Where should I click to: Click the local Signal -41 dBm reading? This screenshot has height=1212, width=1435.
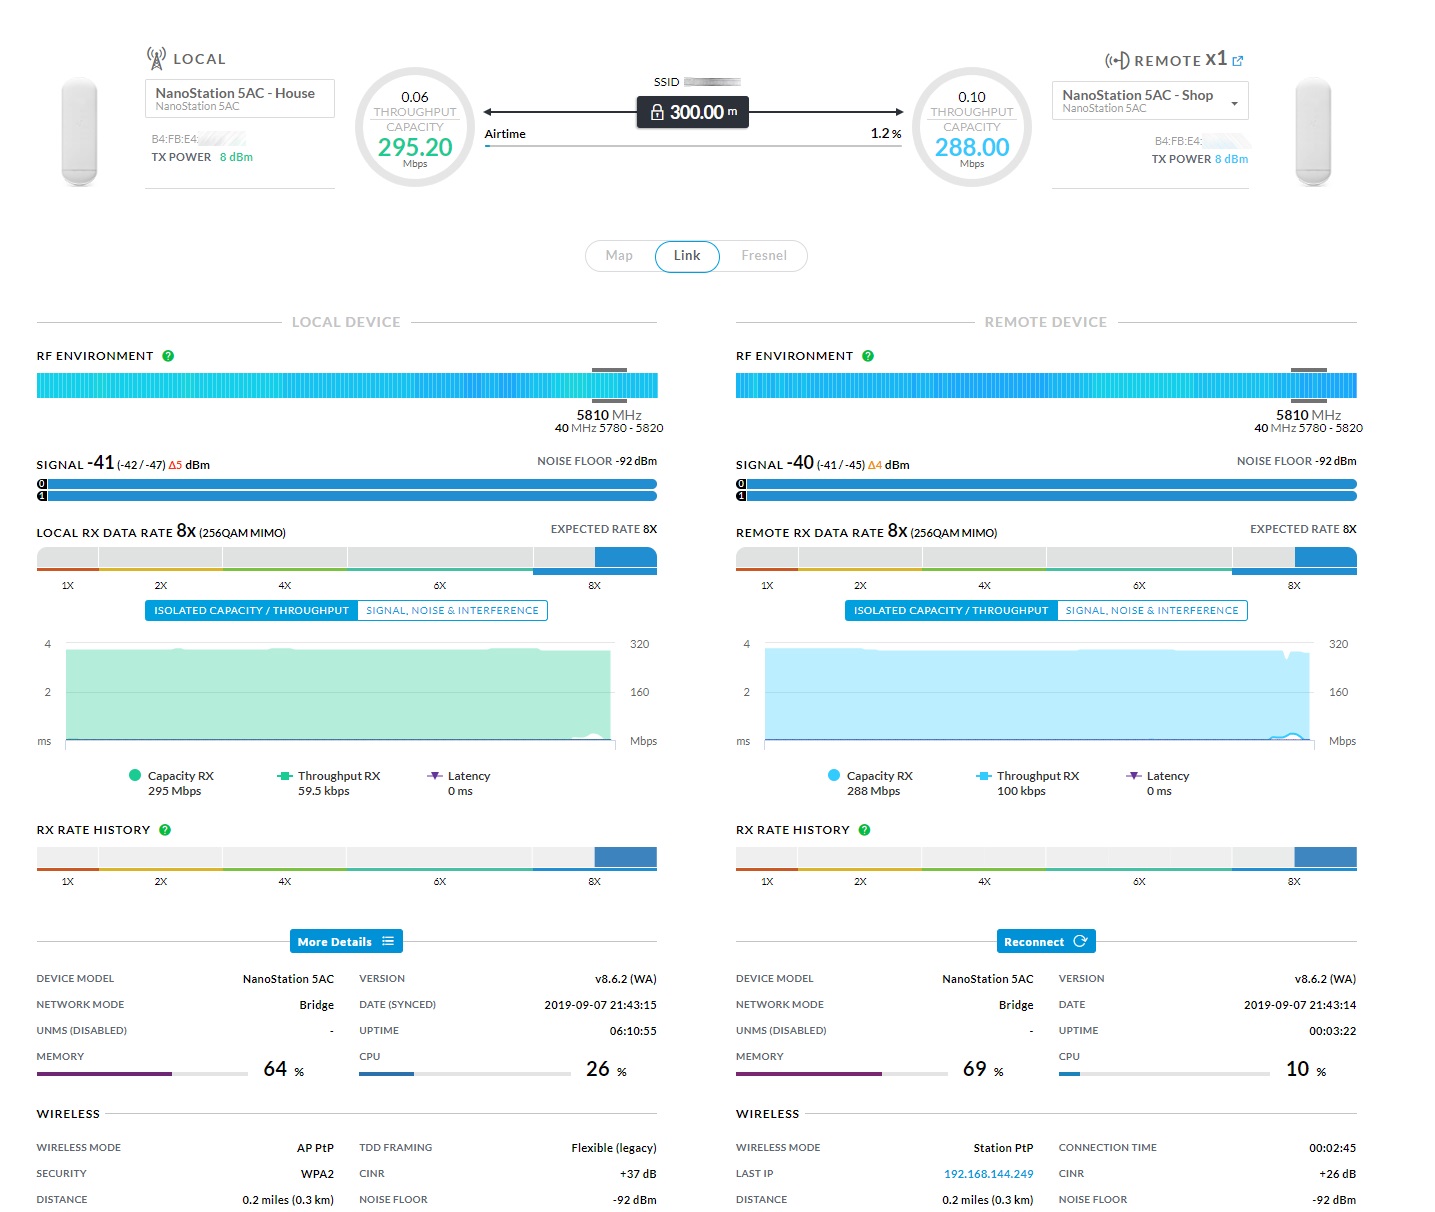(123, 463)
